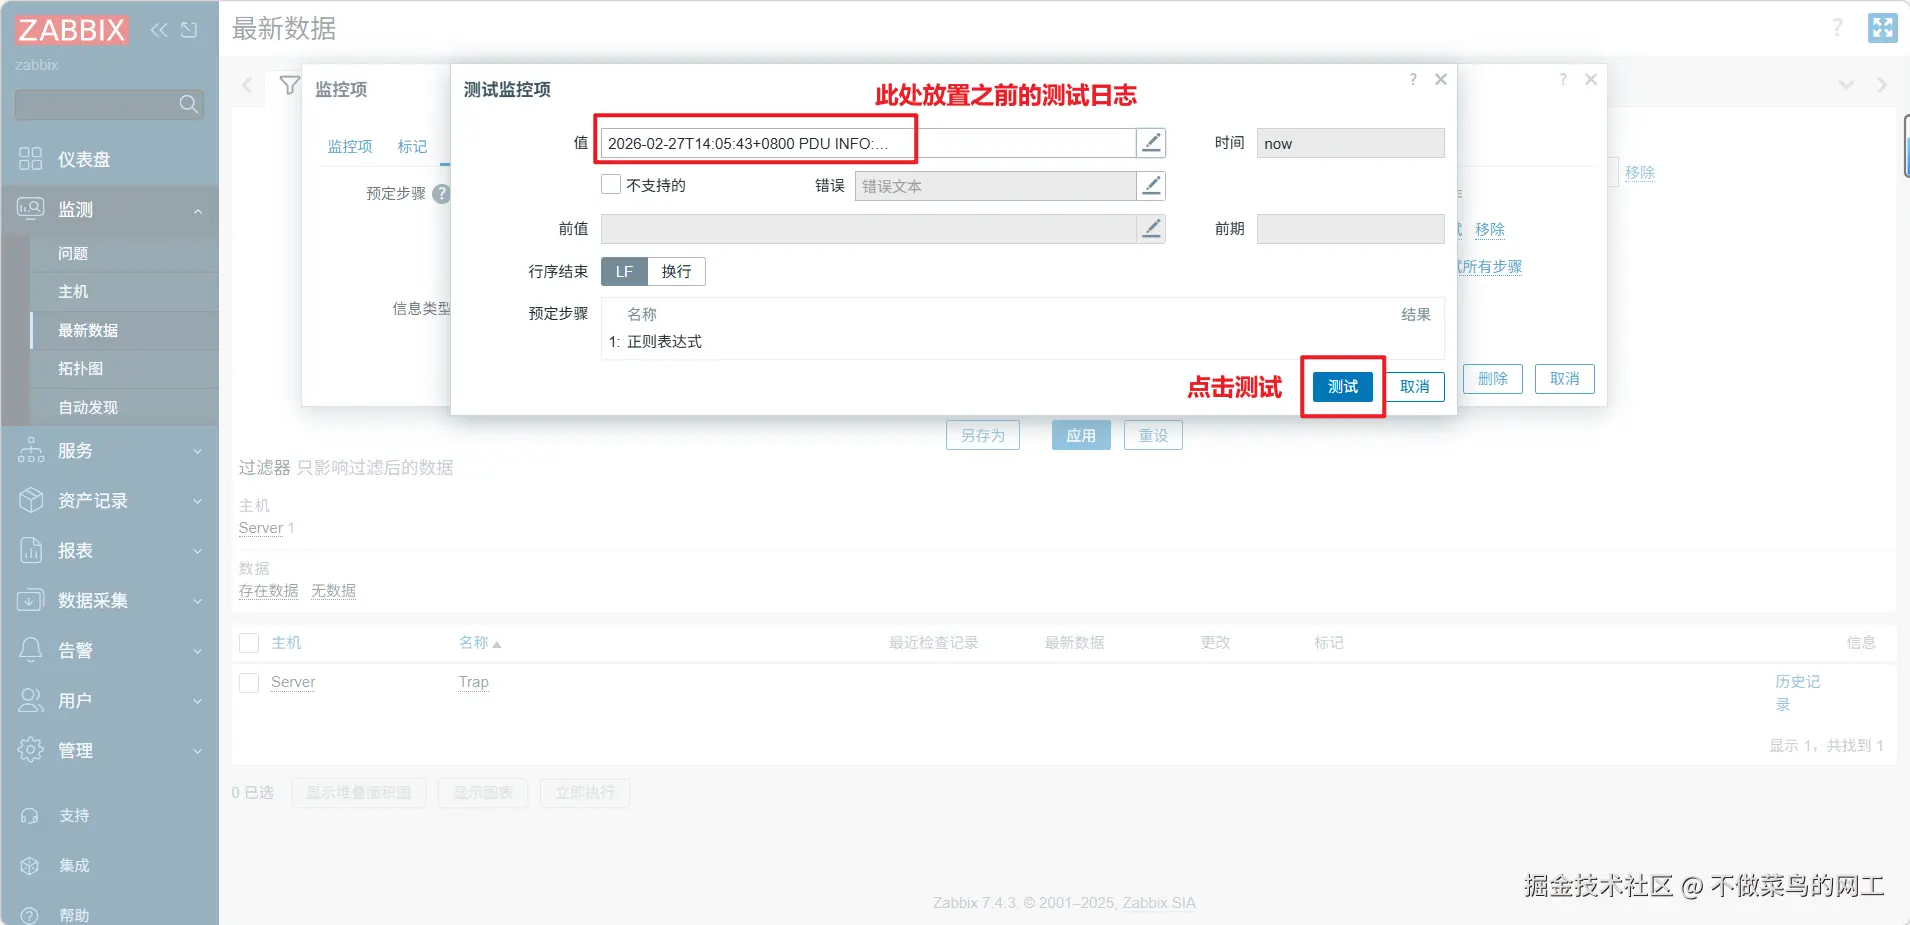Screen dimensions: 1910x925
Task: Expand the Alerts (告警) menu
Action: tap(110, 650)
